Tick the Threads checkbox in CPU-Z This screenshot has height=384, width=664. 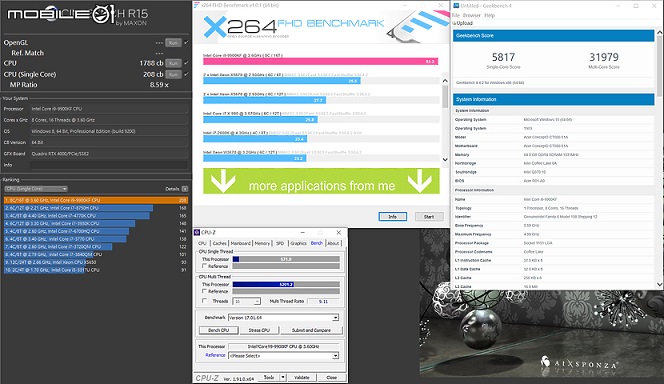(x=205, y=301)
